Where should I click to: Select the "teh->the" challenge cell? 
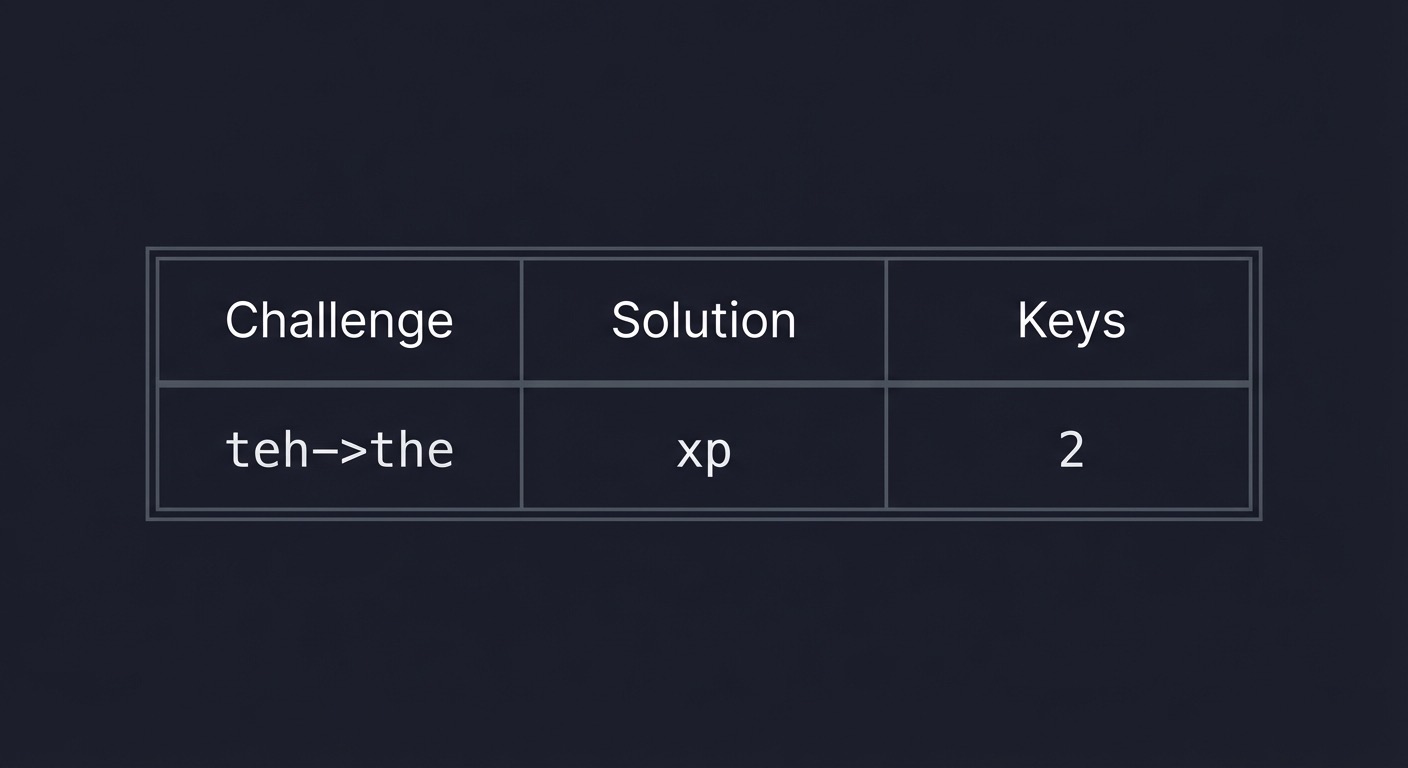point(339,450)
